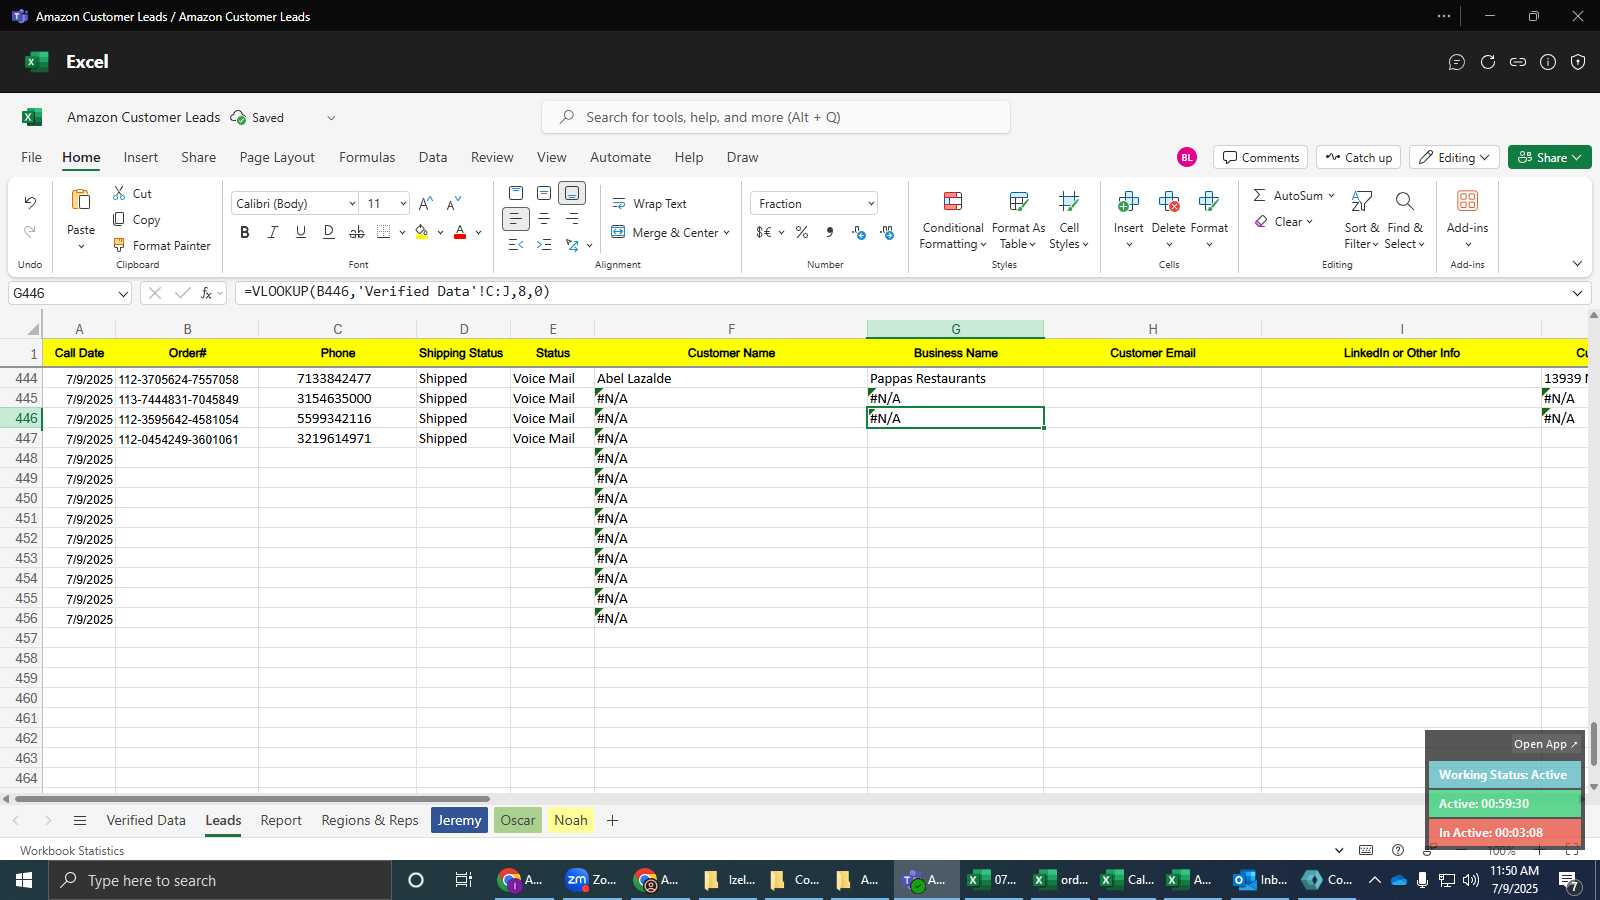Expand the Clear dropdown arrow

click(x=1309, y=222)
